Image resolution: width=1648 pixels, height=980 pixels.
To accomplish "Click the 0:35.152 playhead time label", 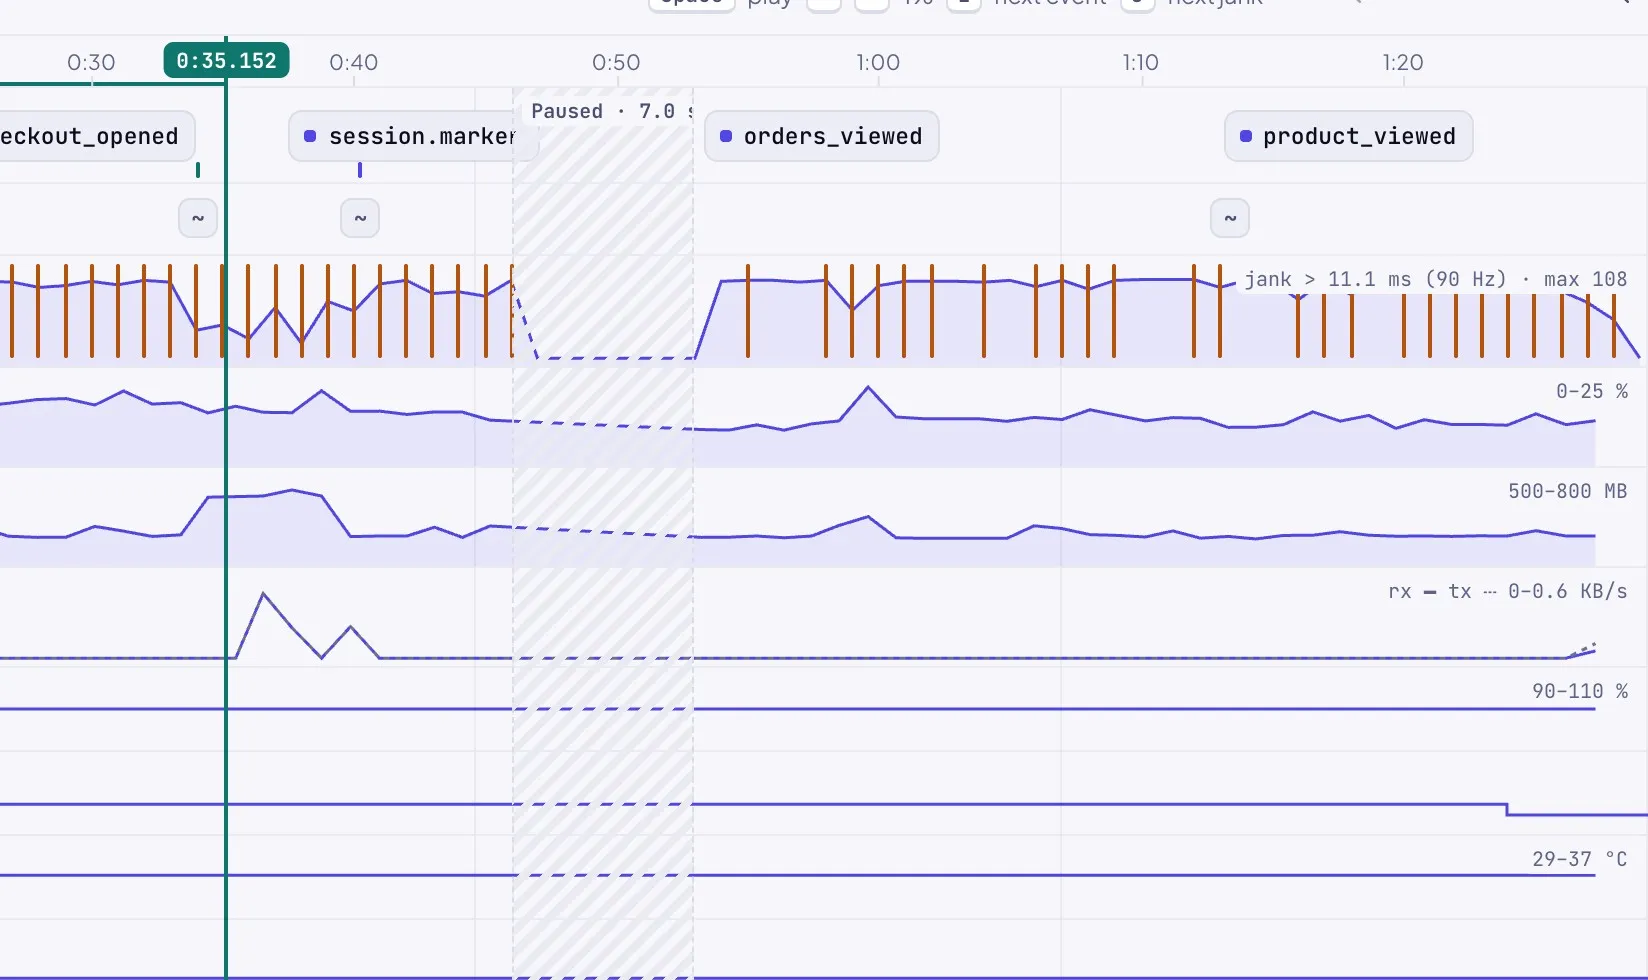I will coord(227,60).
